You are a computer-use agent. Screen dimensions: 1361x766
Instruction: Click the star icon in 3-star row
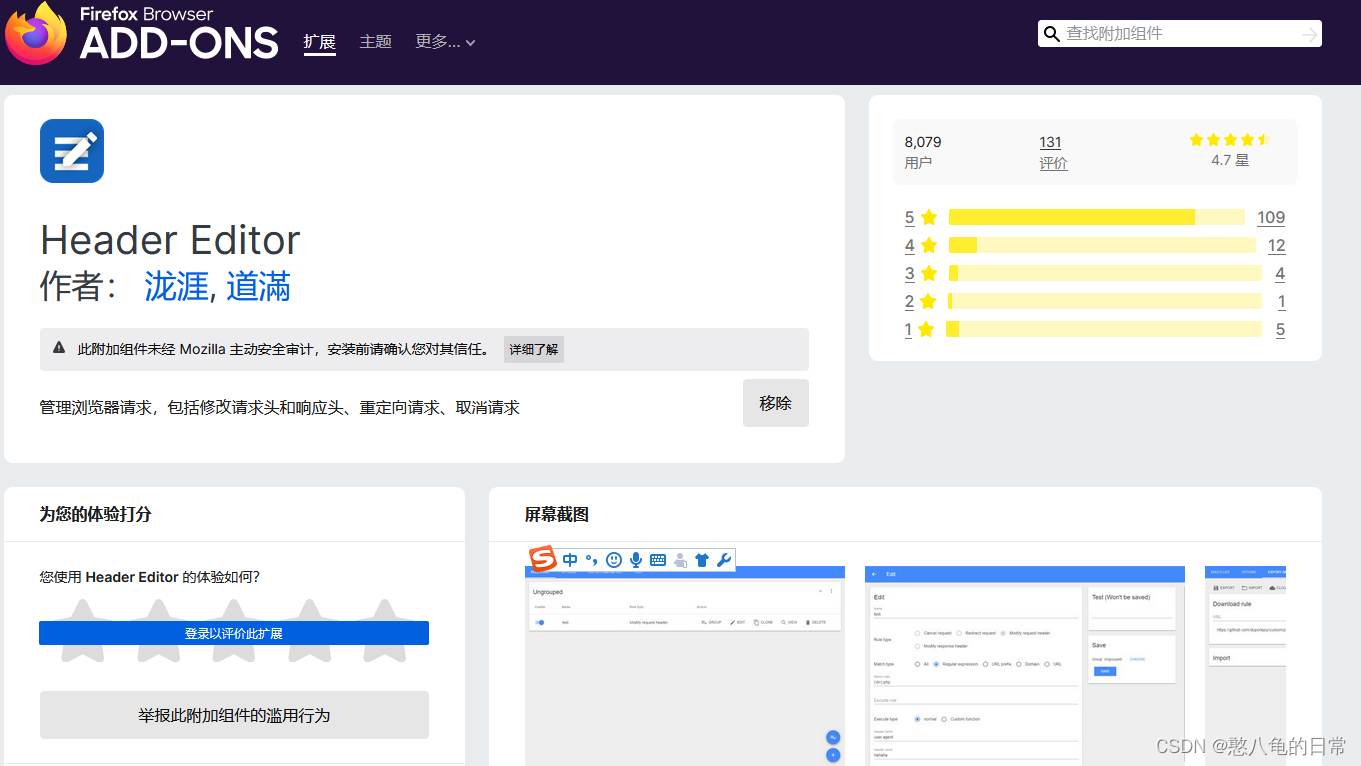929,273
